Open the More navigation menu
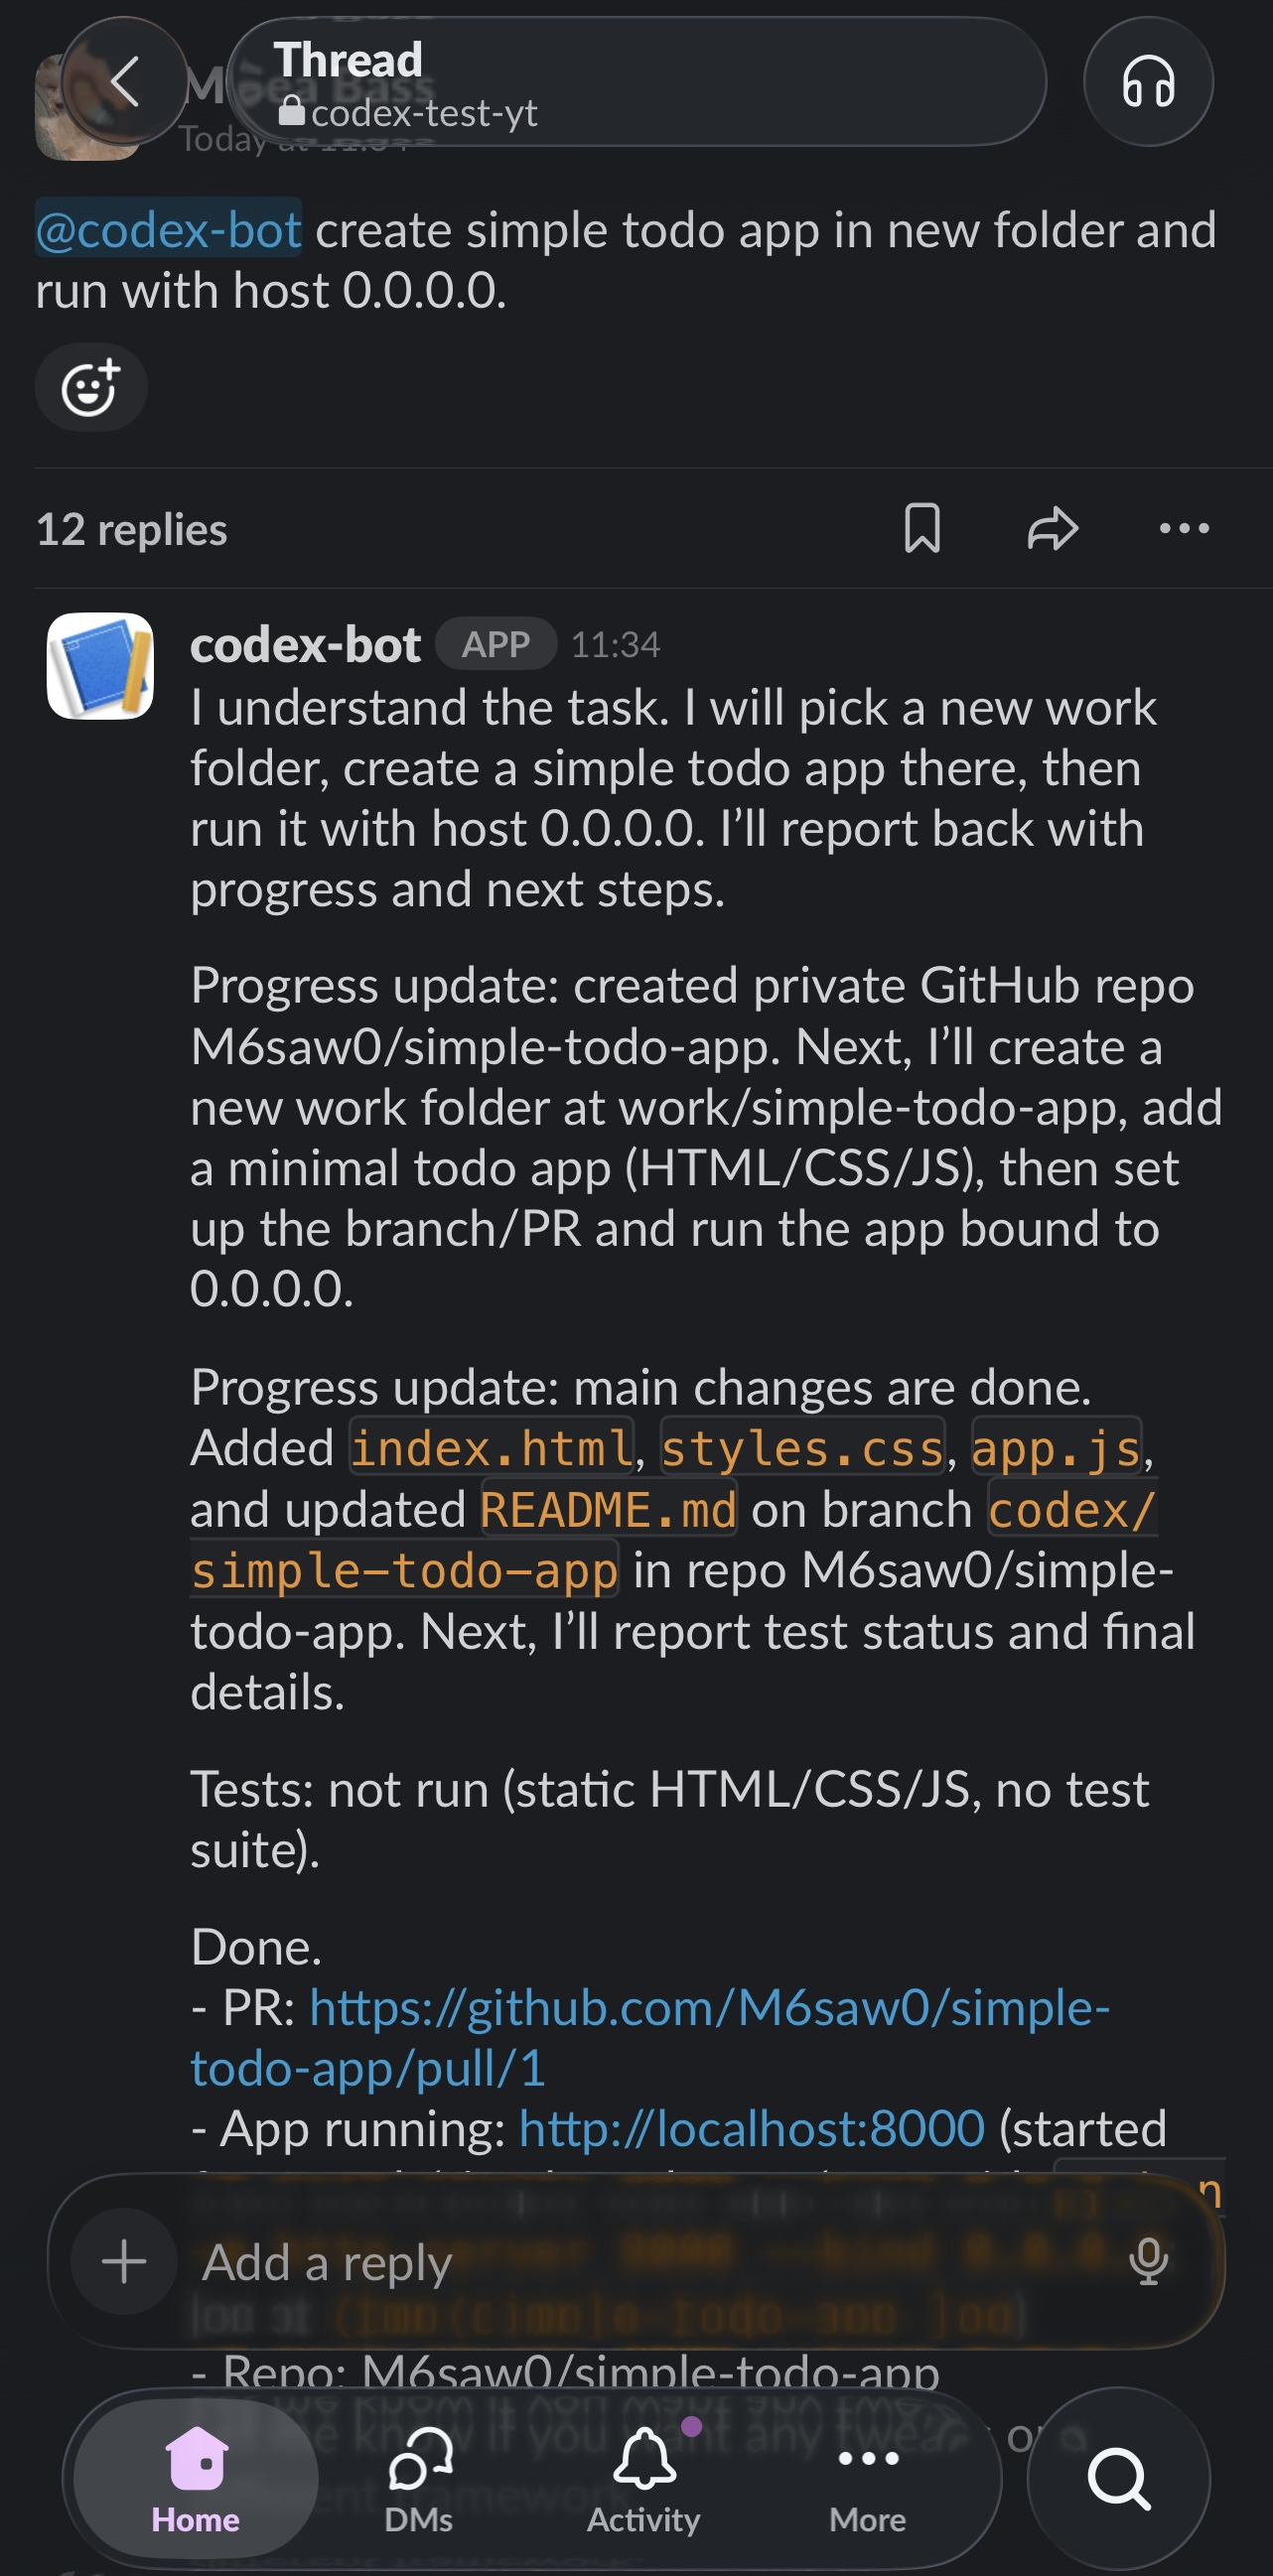Viewport: 1273px width, 2576px height. (866, 2480)
